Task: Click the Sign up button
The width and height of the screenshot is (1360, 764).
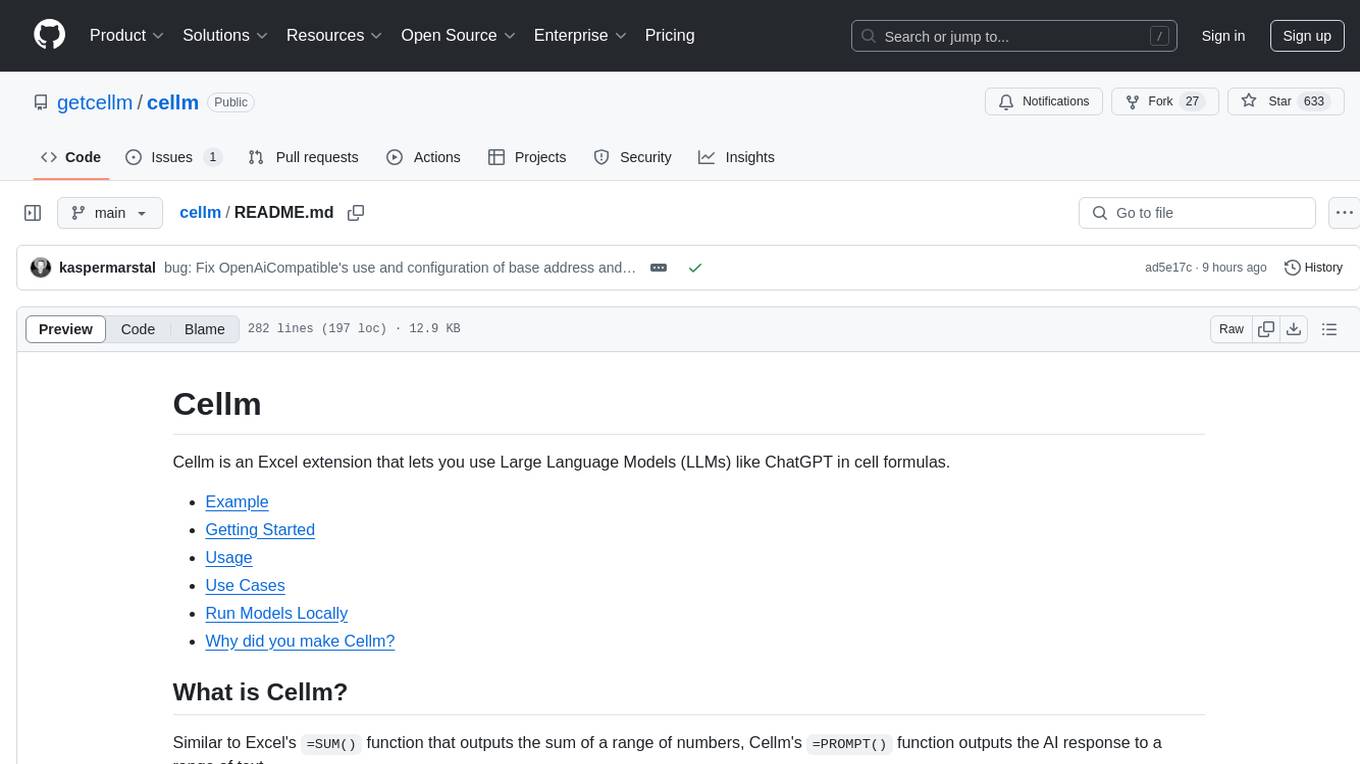Action: click(x=1307, y=36)
